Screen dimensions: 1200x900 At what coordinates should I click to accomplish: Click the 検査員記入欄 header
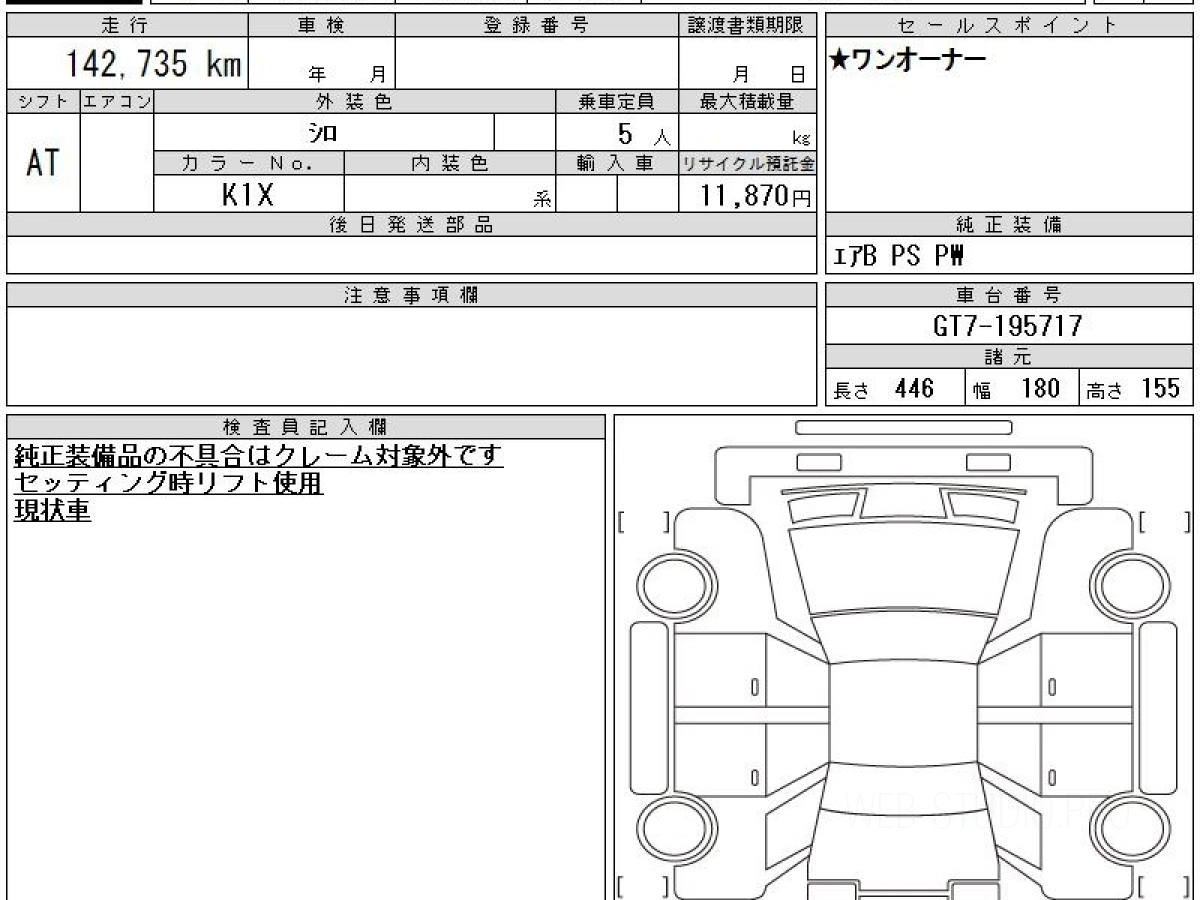[x=306, y=427]
